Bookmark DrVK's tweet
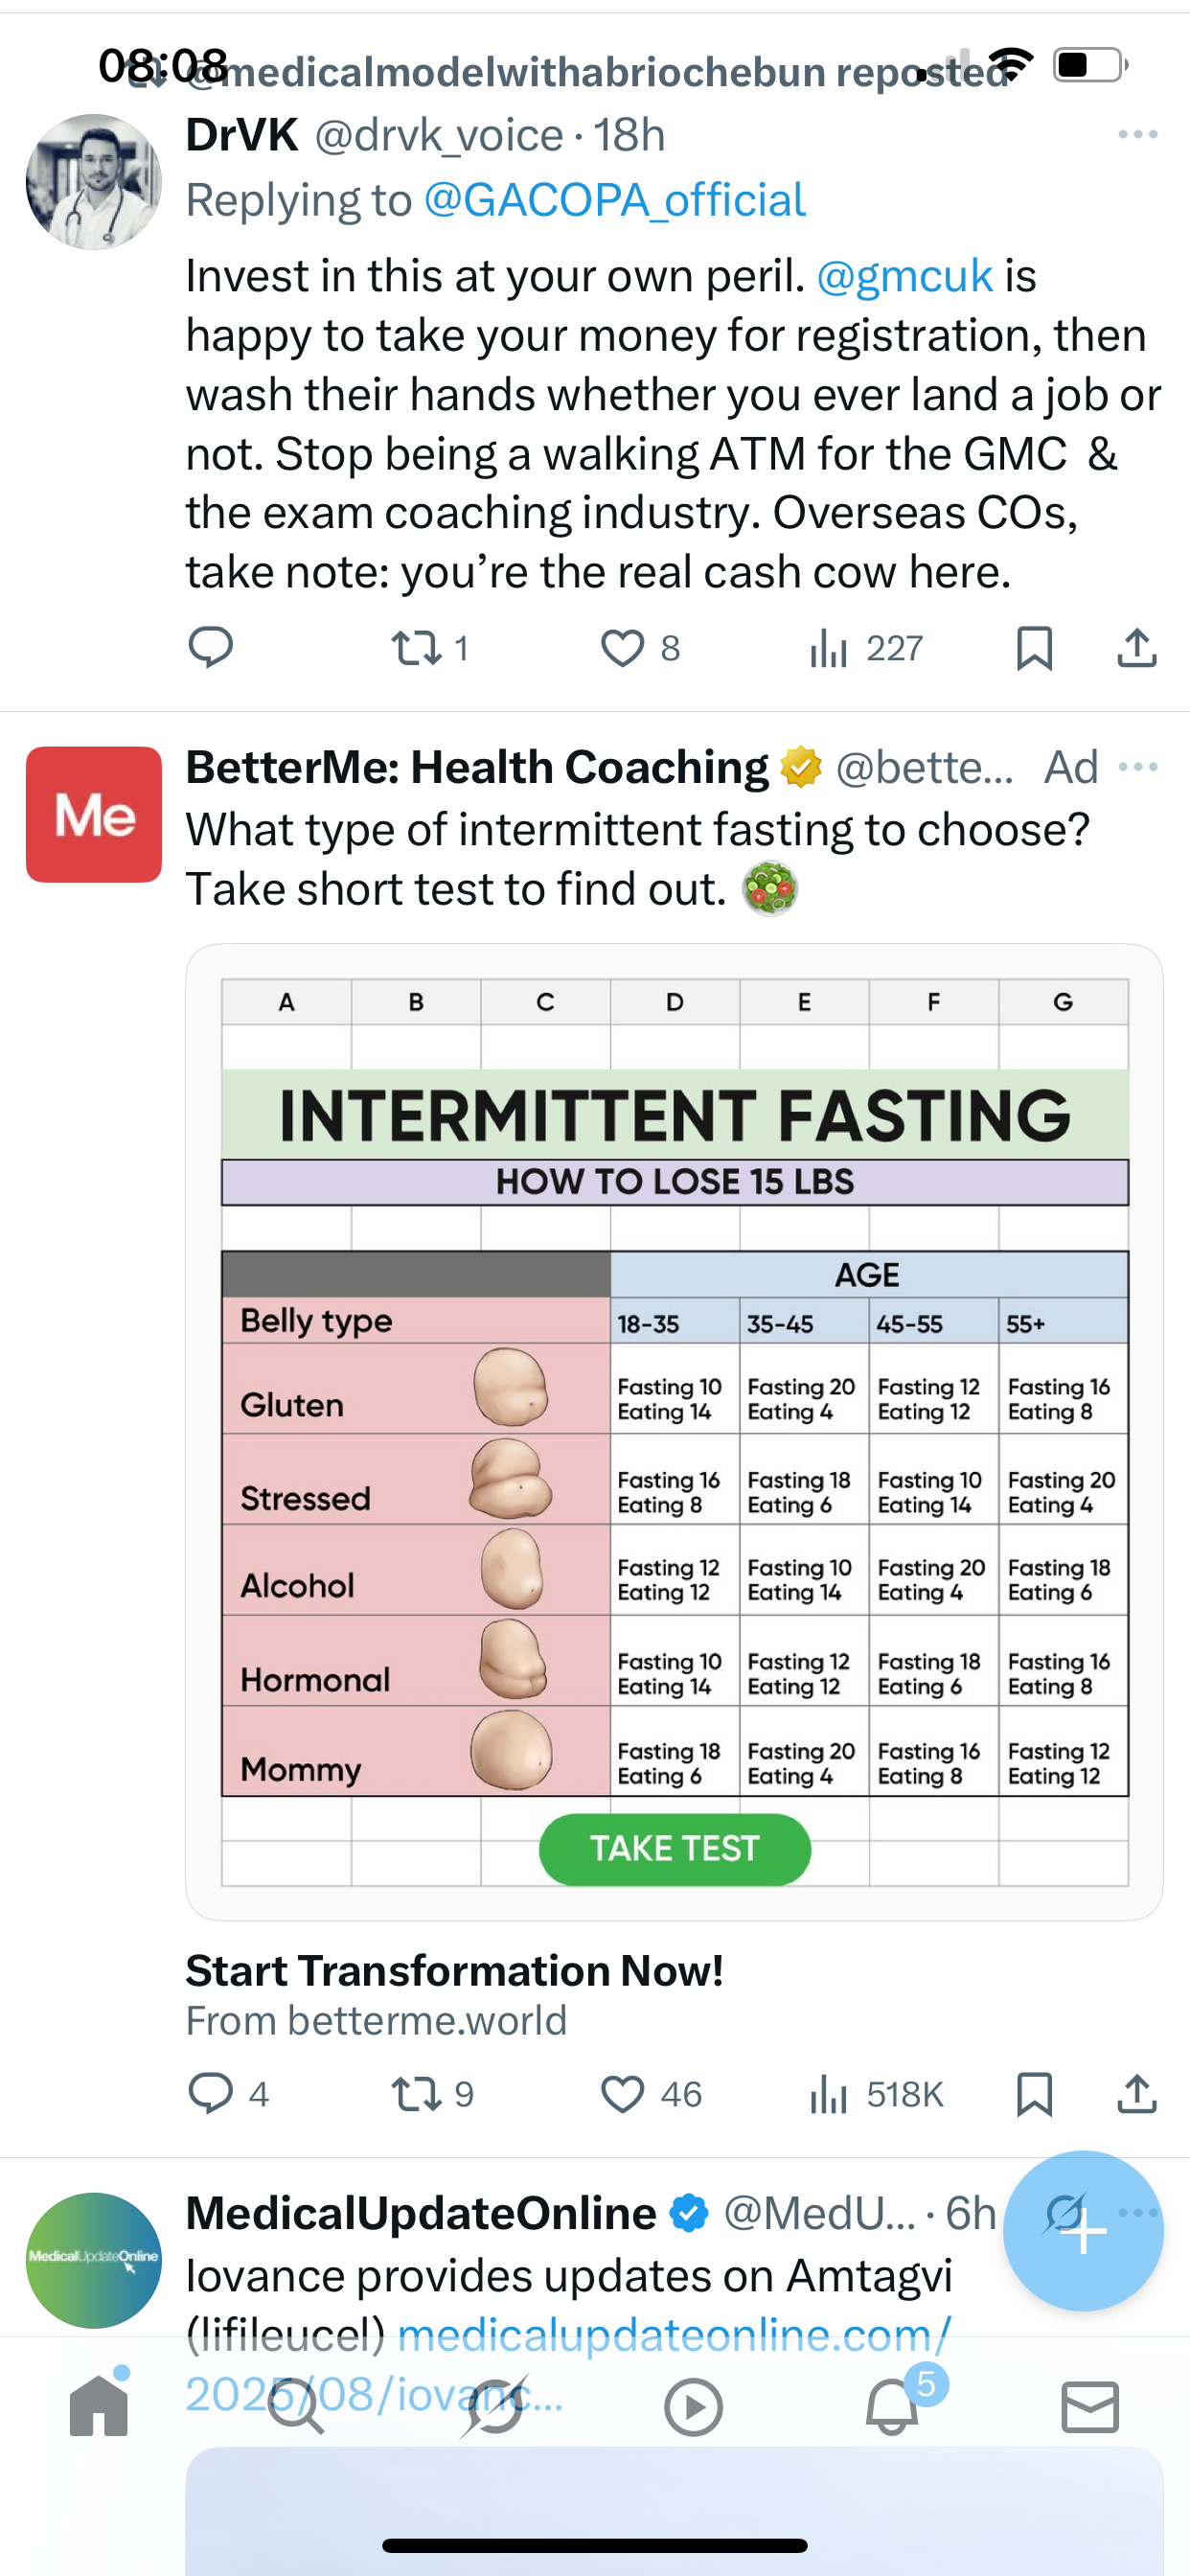This screenshot has width=1190, height=2576. (1034, 648)
